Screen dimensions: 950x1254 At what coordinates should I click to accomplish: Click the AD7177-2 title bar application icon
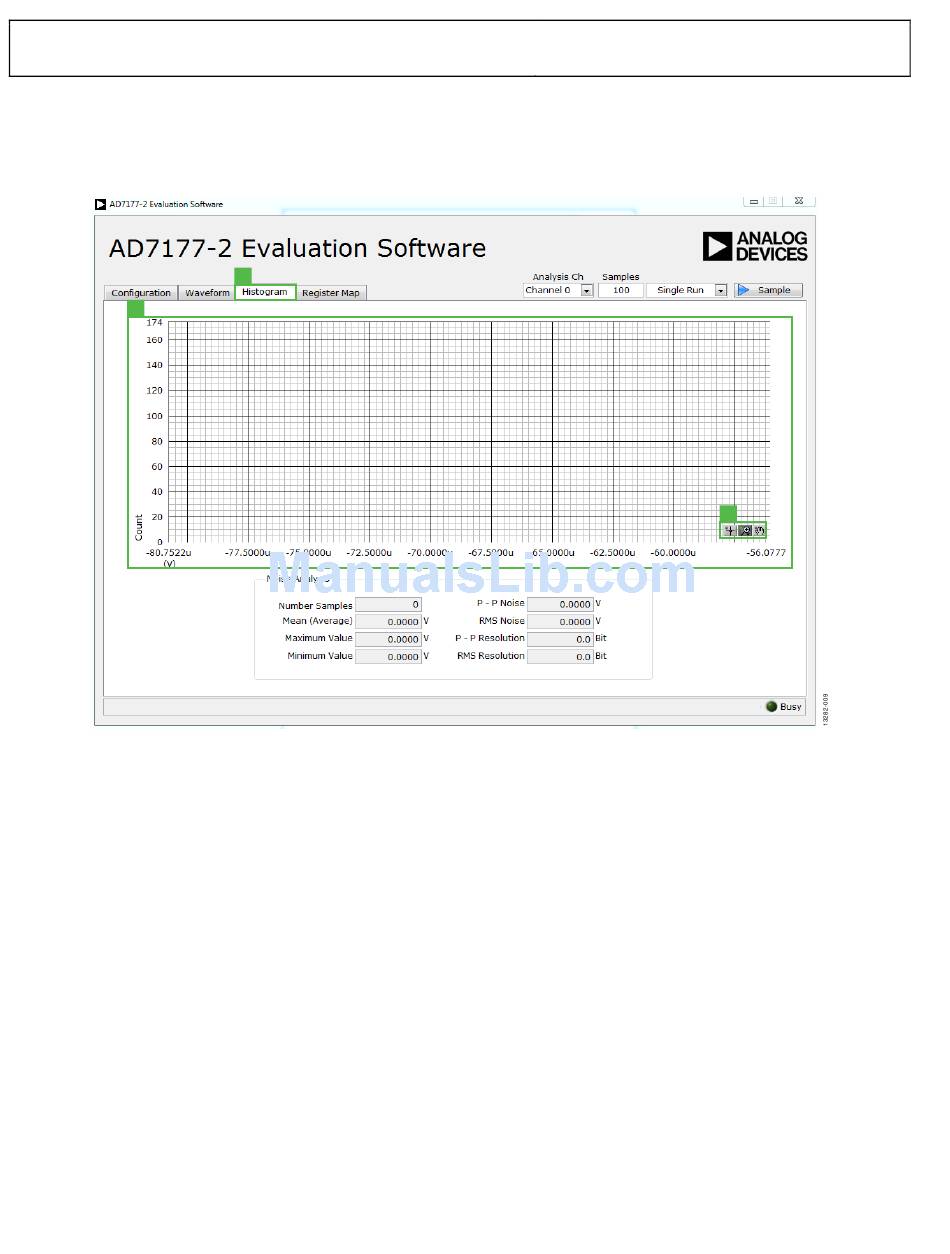tap(100, 204)
